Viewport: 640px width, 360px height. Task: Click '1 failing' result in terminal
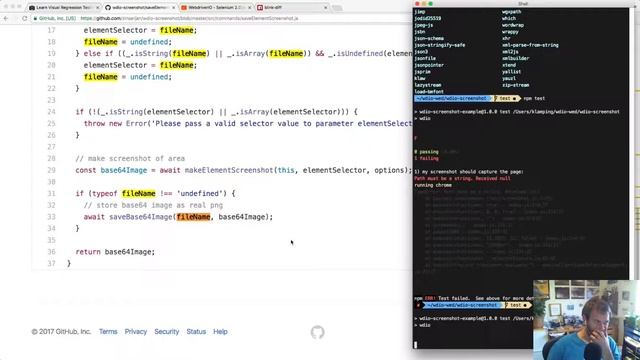[426, 158]
